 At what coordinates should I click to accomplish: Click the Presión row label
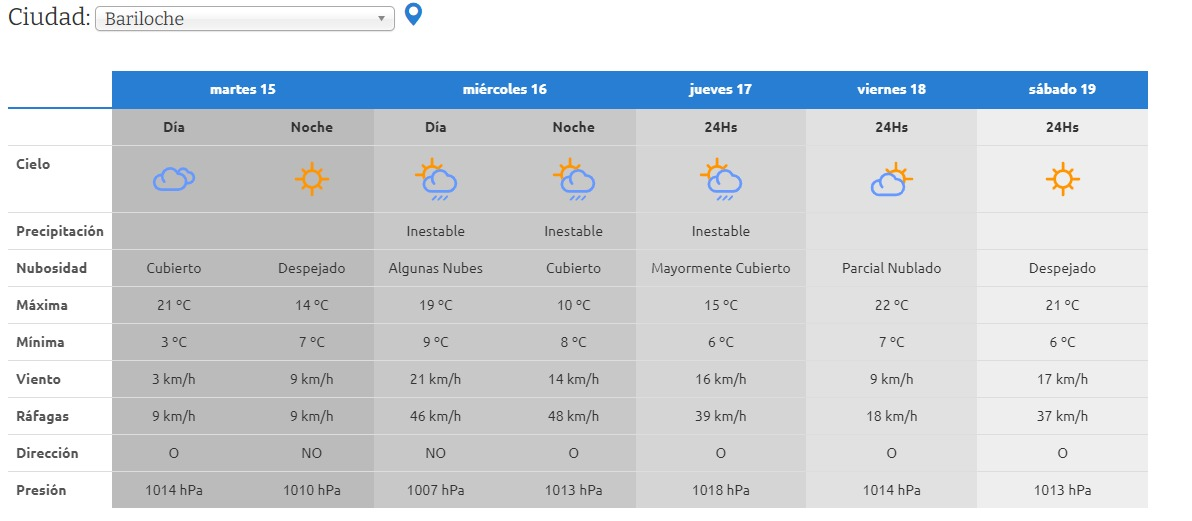(41, 490)
